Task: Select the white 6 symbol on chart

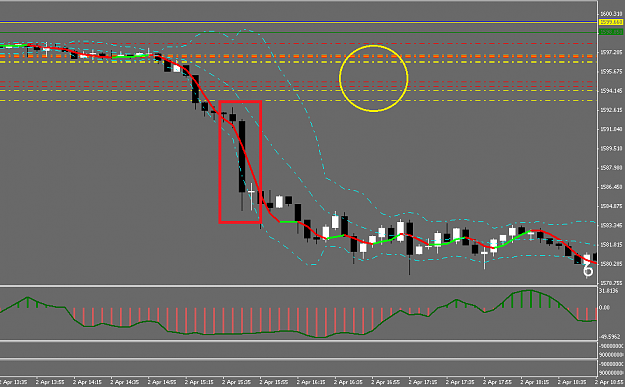Action: (588, 270)
